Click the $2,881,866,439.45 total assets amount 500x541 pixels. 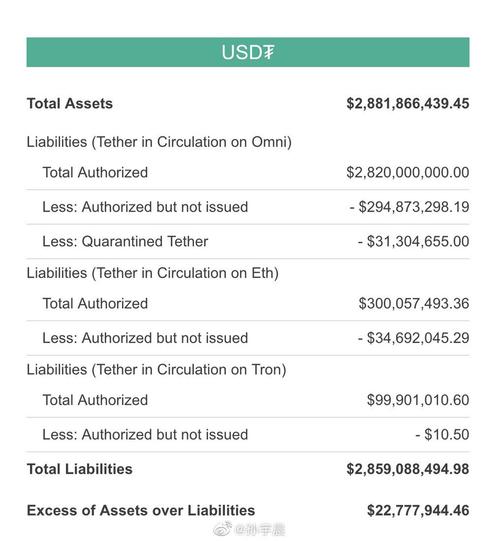[408, 104]
